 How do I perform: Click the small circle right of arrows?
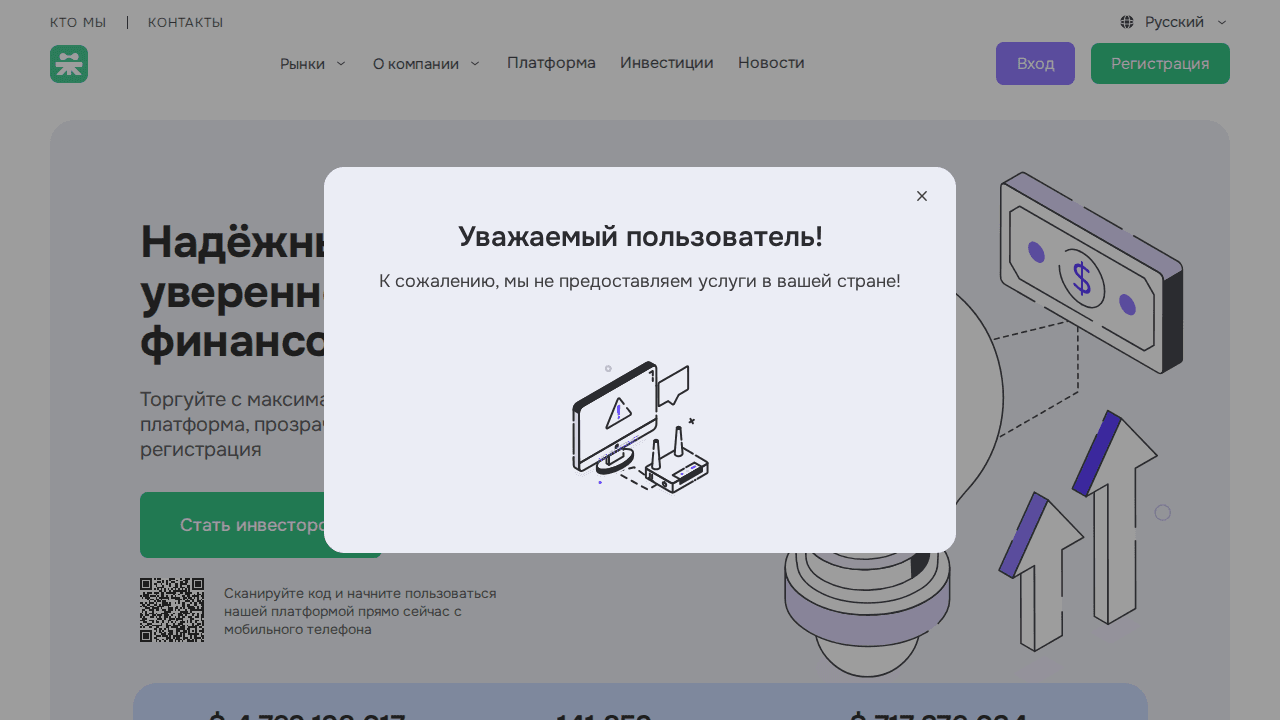click(1162, 513)
